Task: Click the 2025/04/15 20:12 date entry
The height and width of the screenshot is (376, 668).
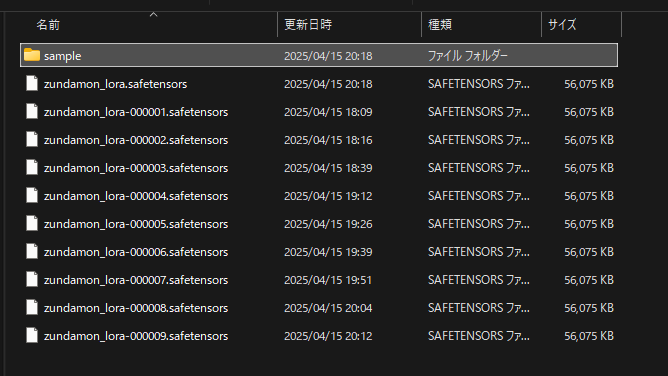Action: [x=328, y=336]
